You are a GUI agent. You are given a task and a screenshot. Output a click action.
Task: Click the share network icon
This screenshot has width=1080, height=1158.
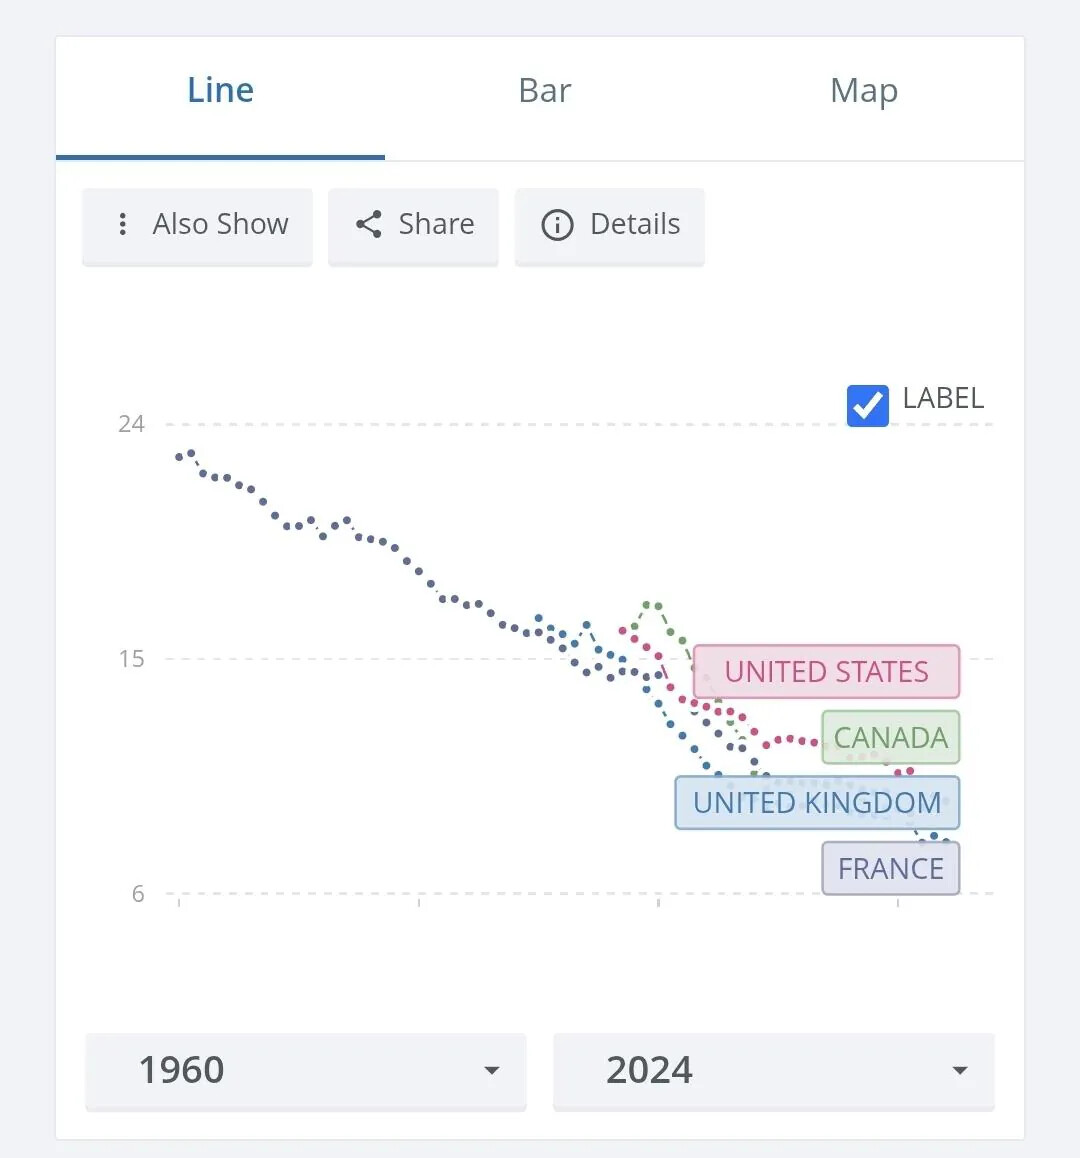click(369, 224)
